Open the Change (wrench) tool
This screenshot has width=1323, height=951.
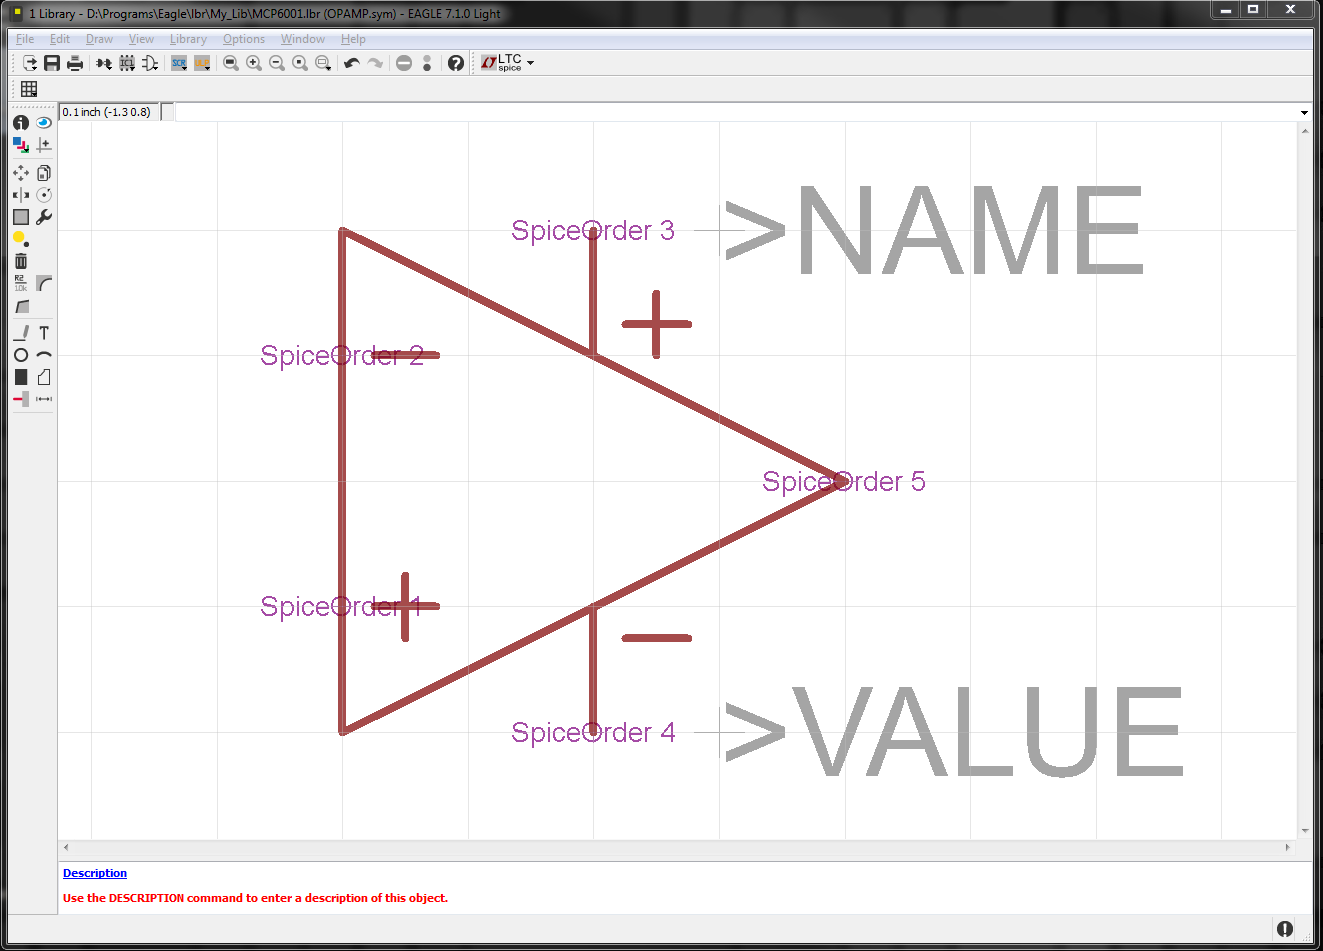44,217
